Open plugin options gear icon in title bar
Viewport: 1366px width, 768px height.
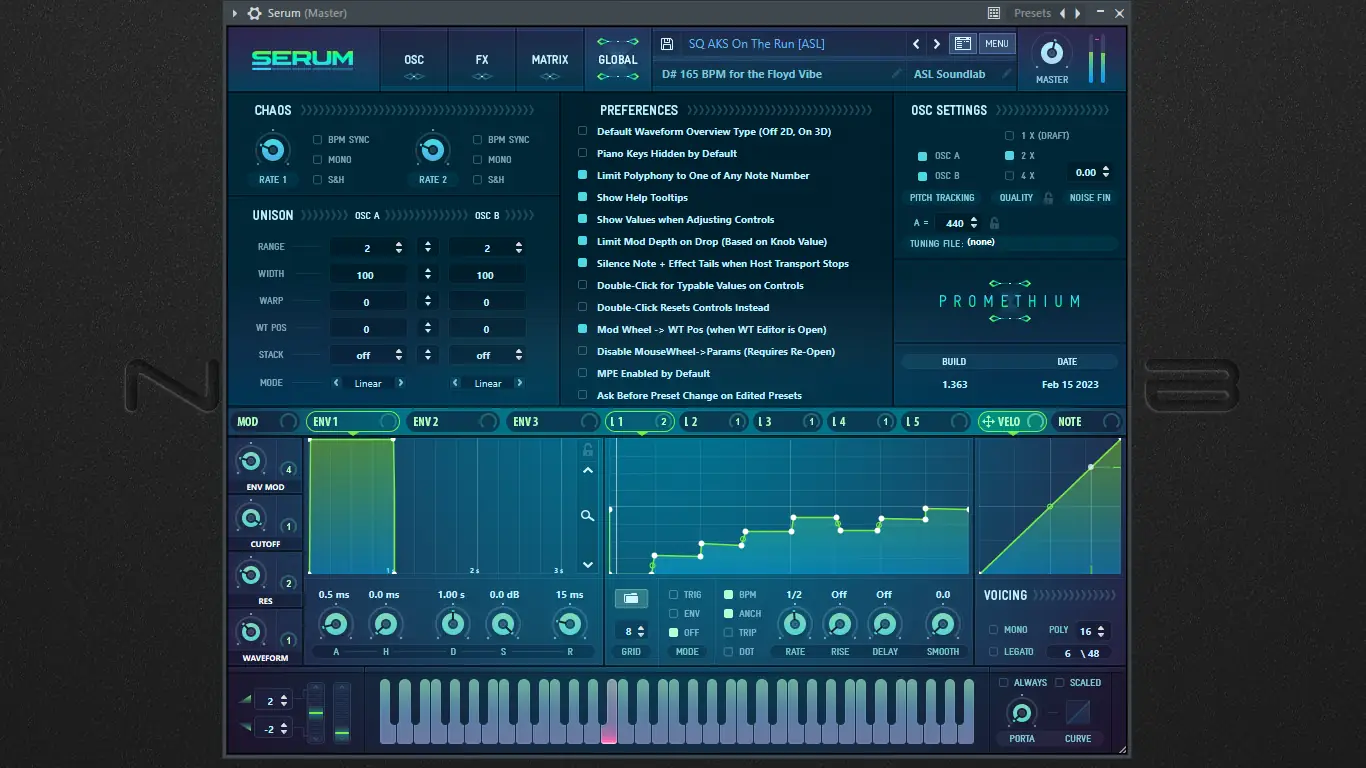[x=254, y=13]
